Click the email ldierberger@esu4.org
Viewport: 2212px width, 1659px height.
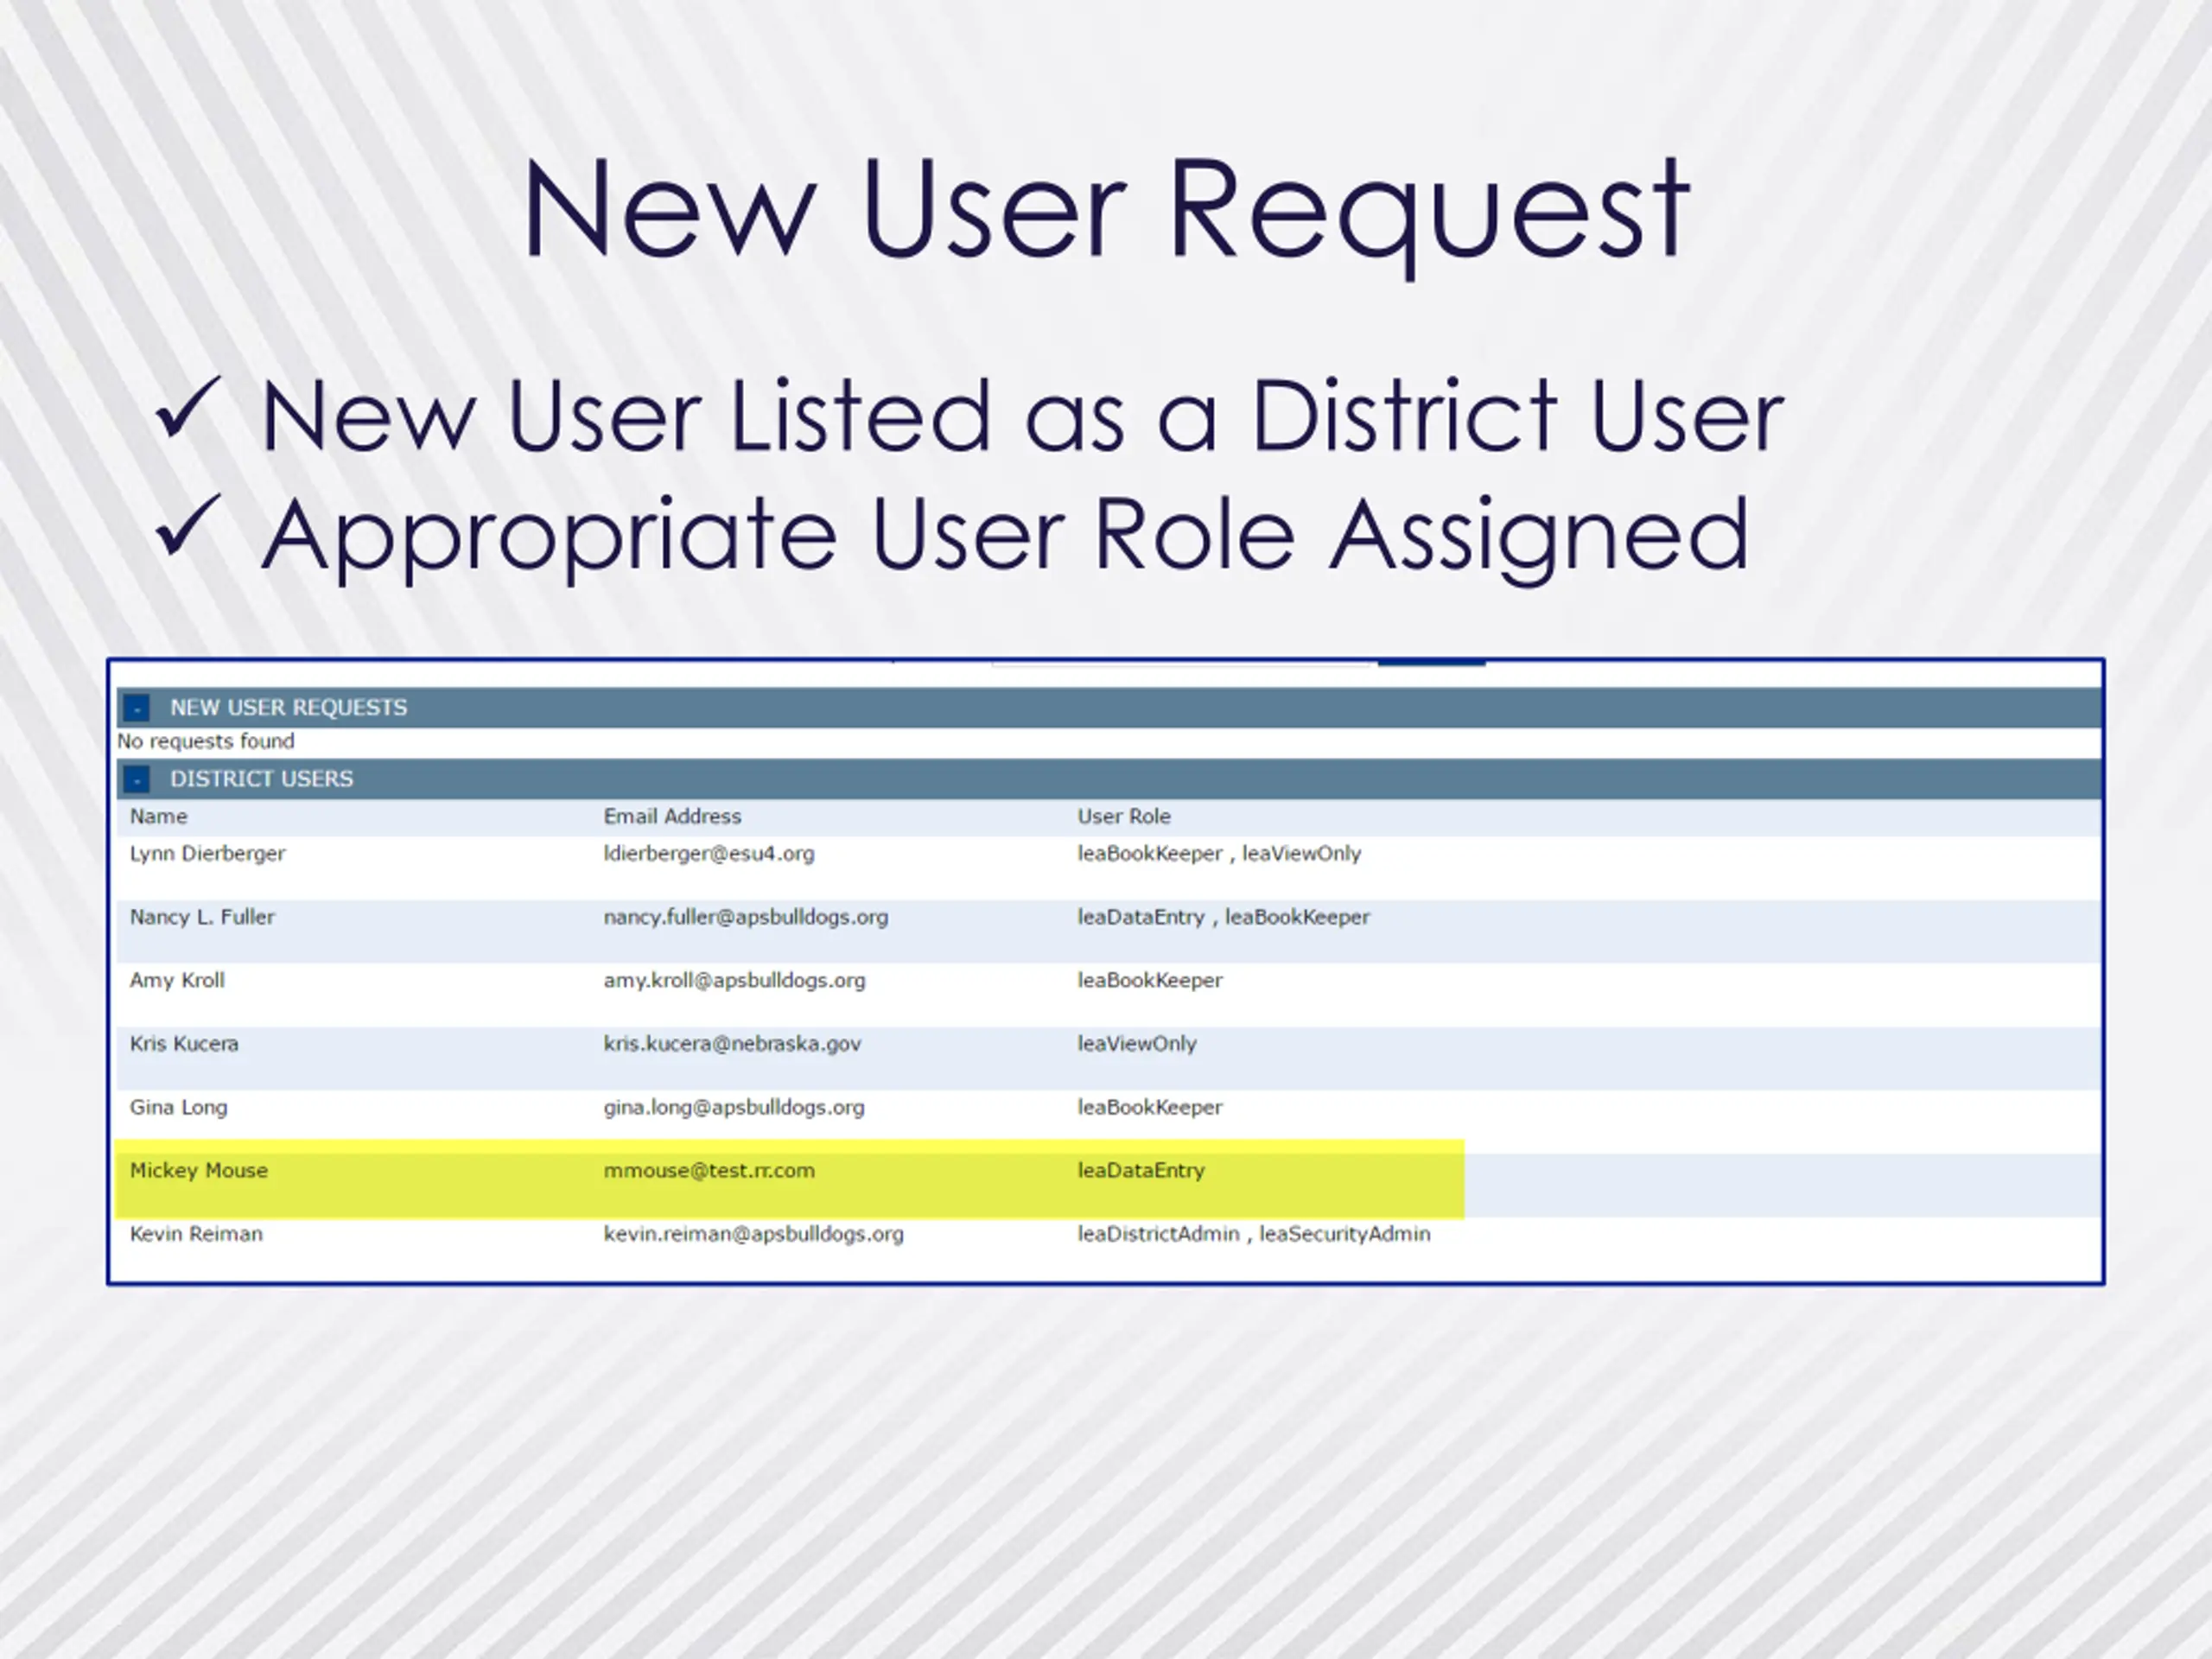coord(709,854)
